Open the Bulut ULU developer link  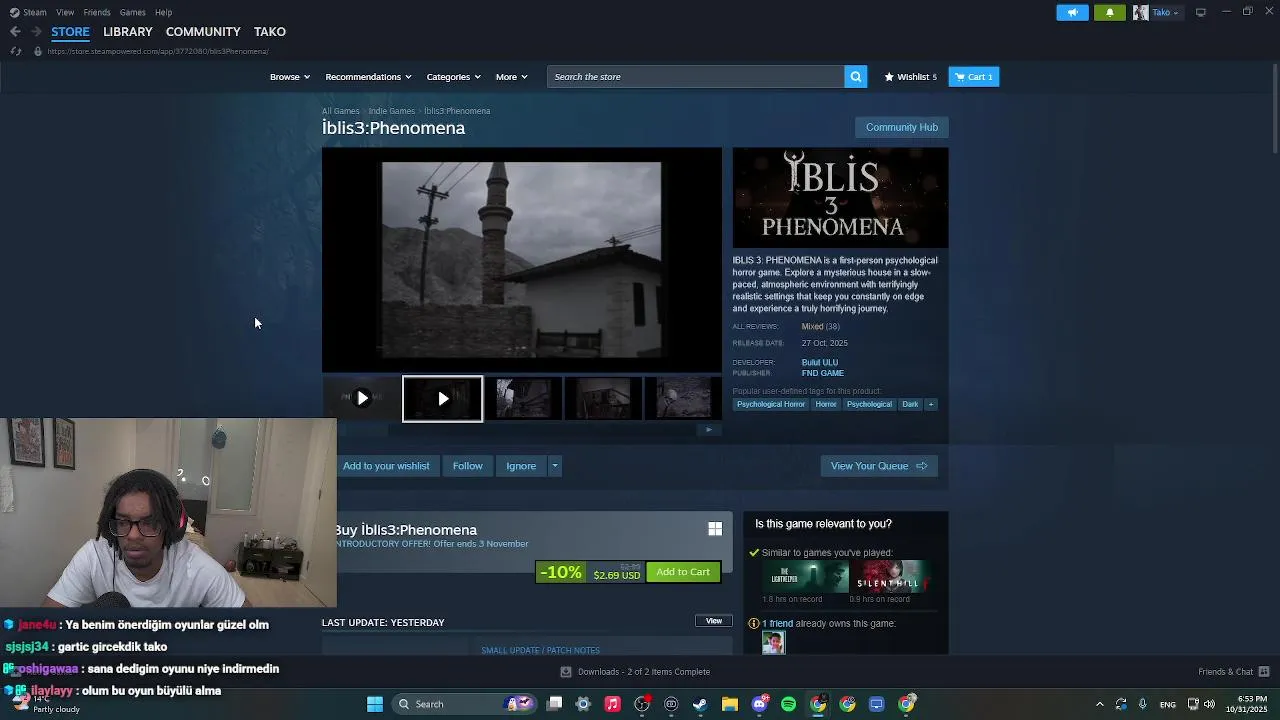pos(820,362)
